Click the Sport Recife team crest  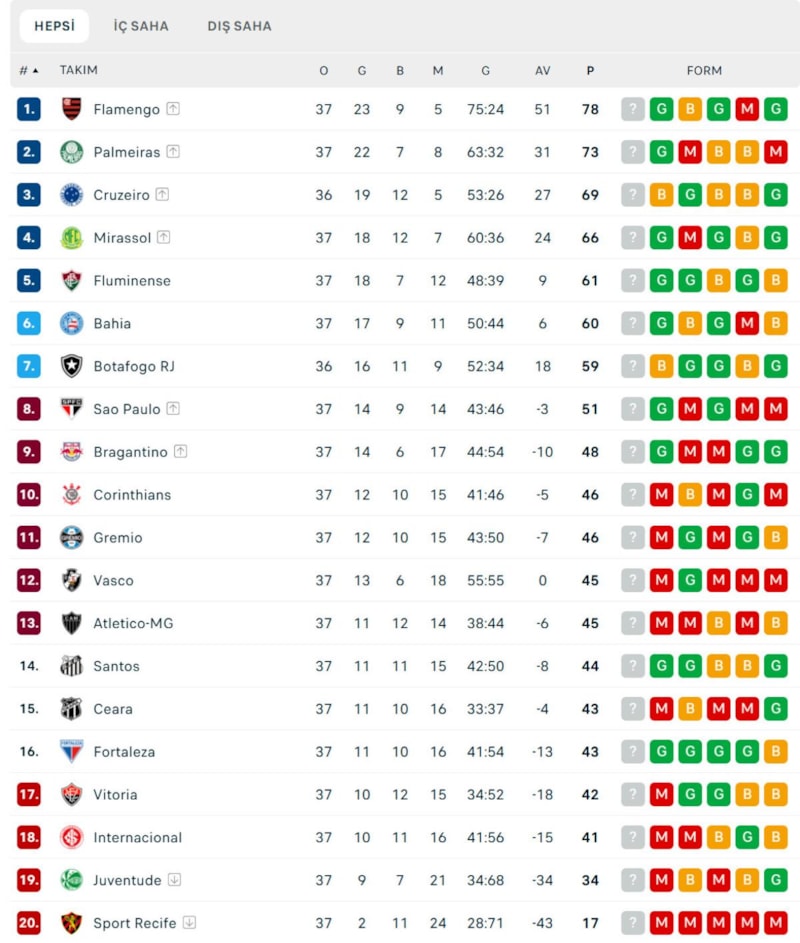click(x=72, y=923)
